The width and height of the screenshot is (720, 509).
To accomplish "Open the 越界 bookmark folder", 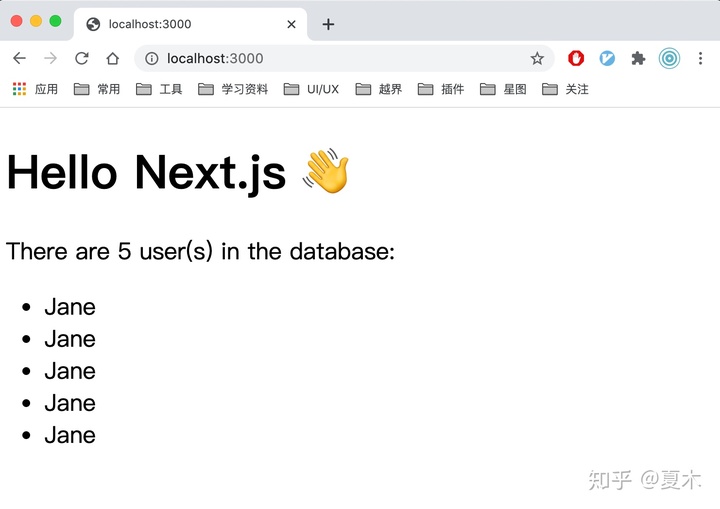I will (x=379, y=89).
